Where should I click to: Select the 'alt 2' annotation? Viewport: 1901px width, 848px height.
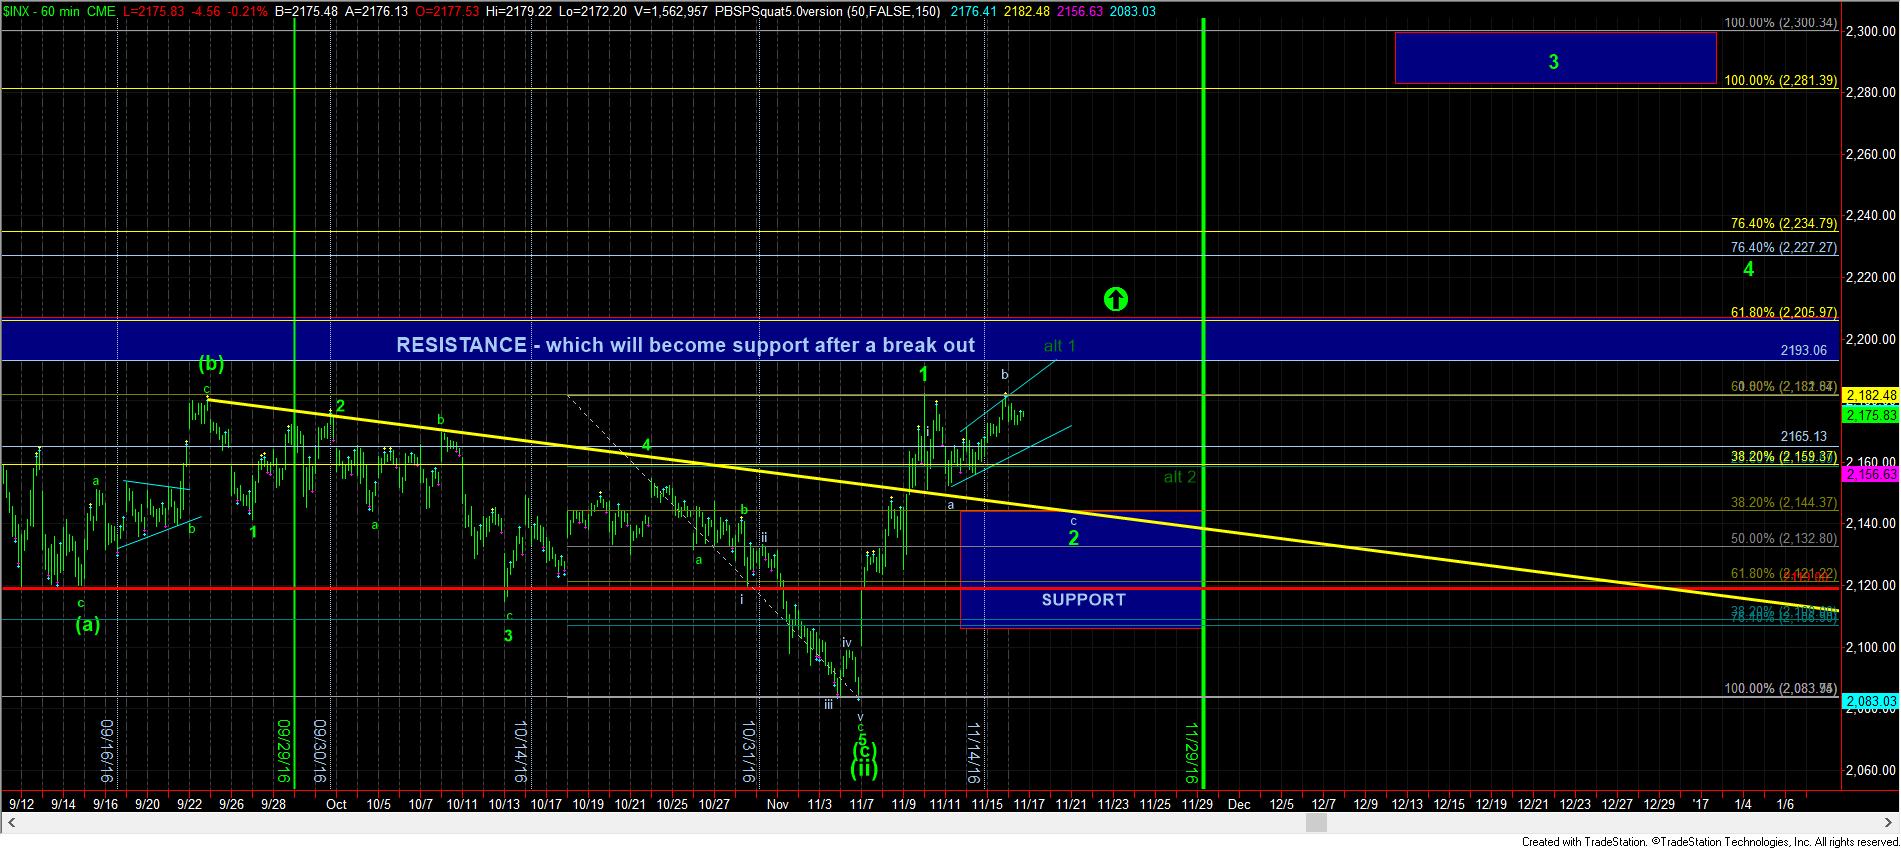point(1179,477)
